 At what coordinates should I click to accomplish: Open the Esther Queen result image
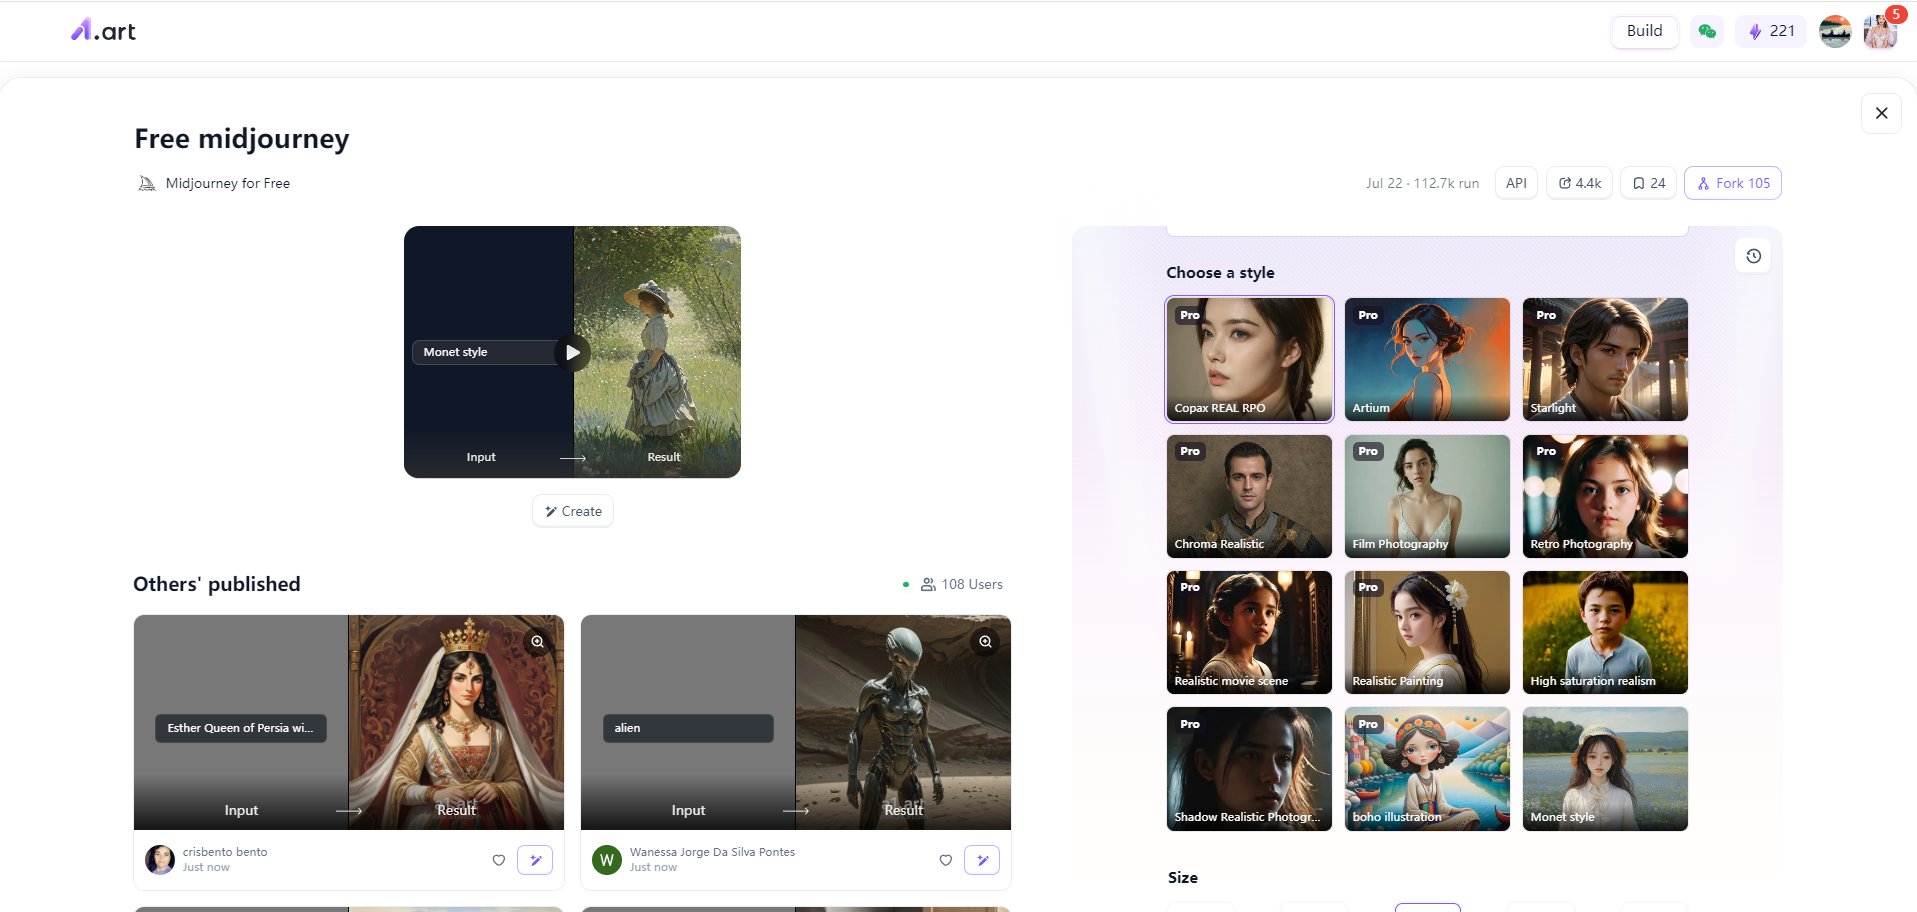click(456, 722)
